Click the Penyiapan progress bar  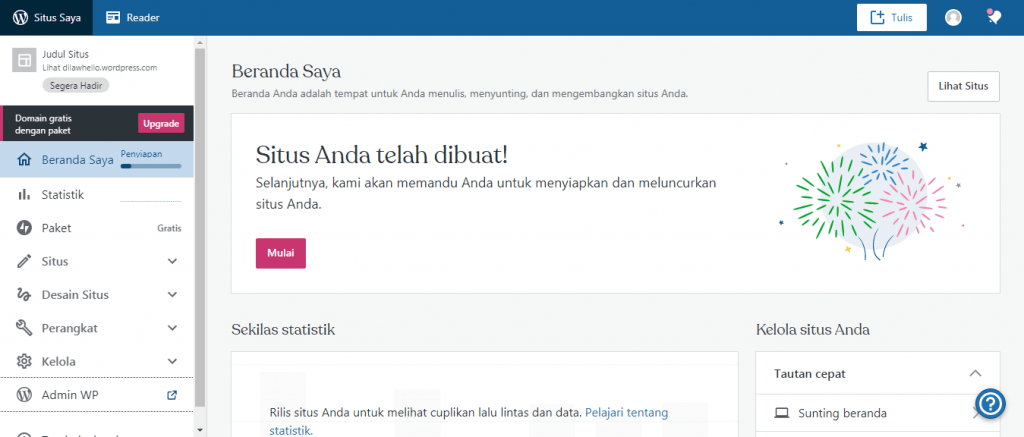coord(151,166)
